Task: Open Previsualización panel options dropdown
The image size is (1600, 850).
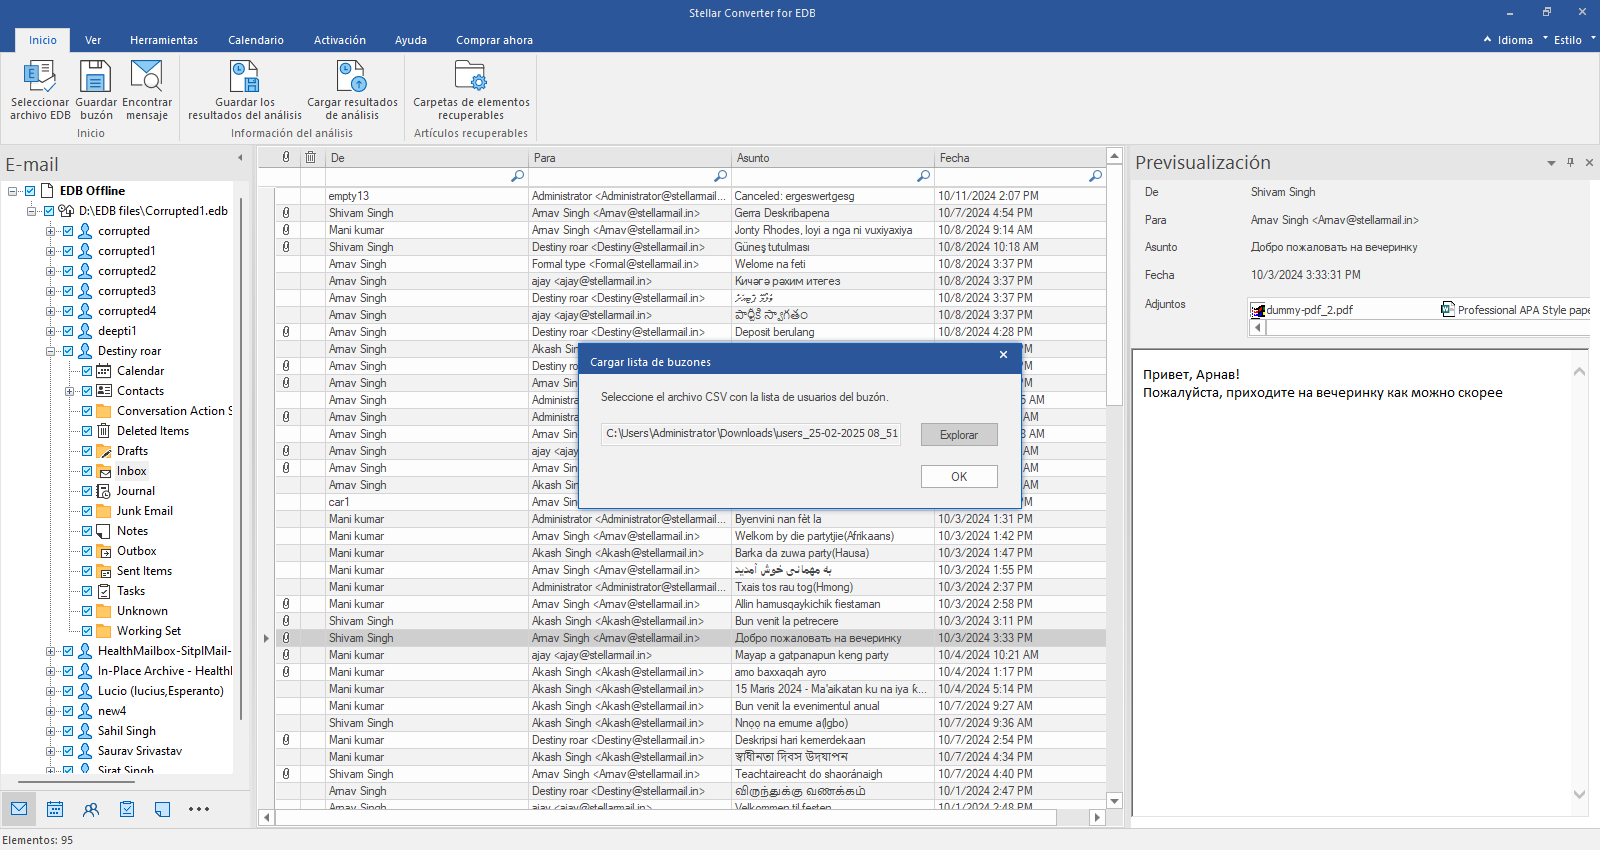Action: click(x=1551, y=162)
